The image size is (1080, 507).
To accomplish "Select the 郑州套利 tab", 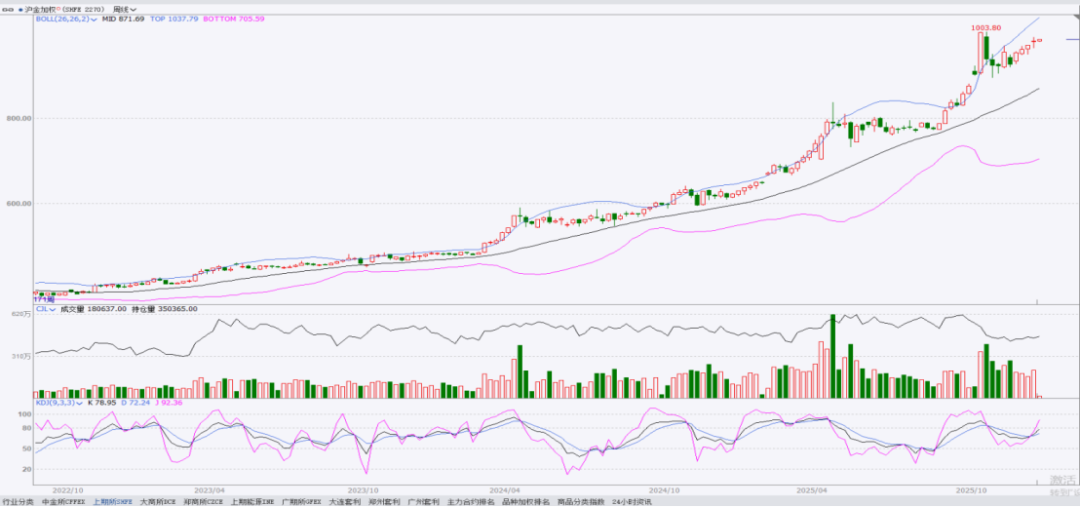I will pos(384,502).
